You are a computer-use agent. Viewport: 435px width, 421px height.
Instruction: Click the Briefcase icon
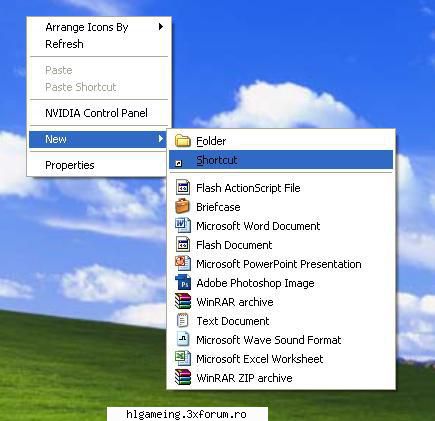click(182, 206)
